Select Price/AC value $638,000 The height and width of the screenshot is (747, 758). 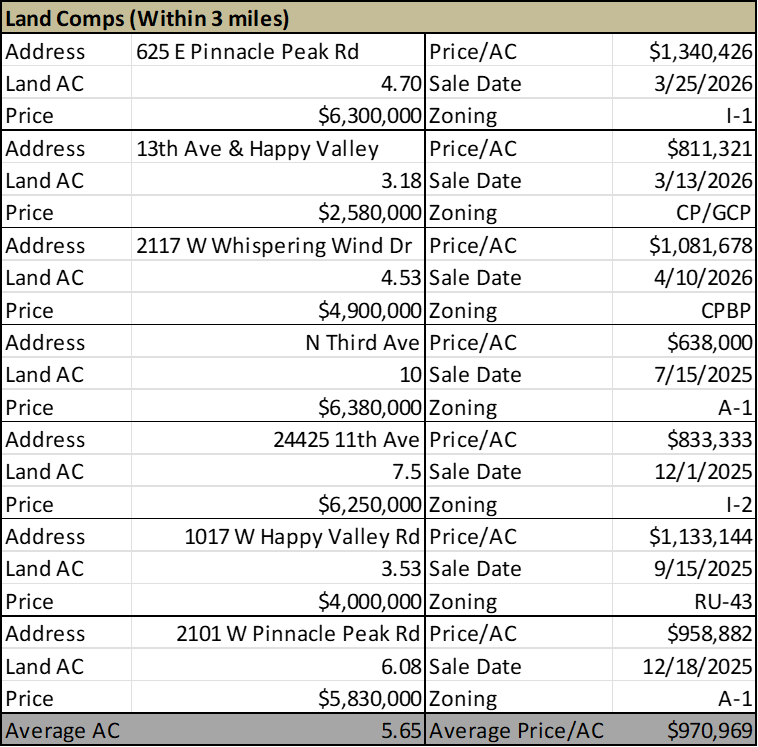(684, 342)
